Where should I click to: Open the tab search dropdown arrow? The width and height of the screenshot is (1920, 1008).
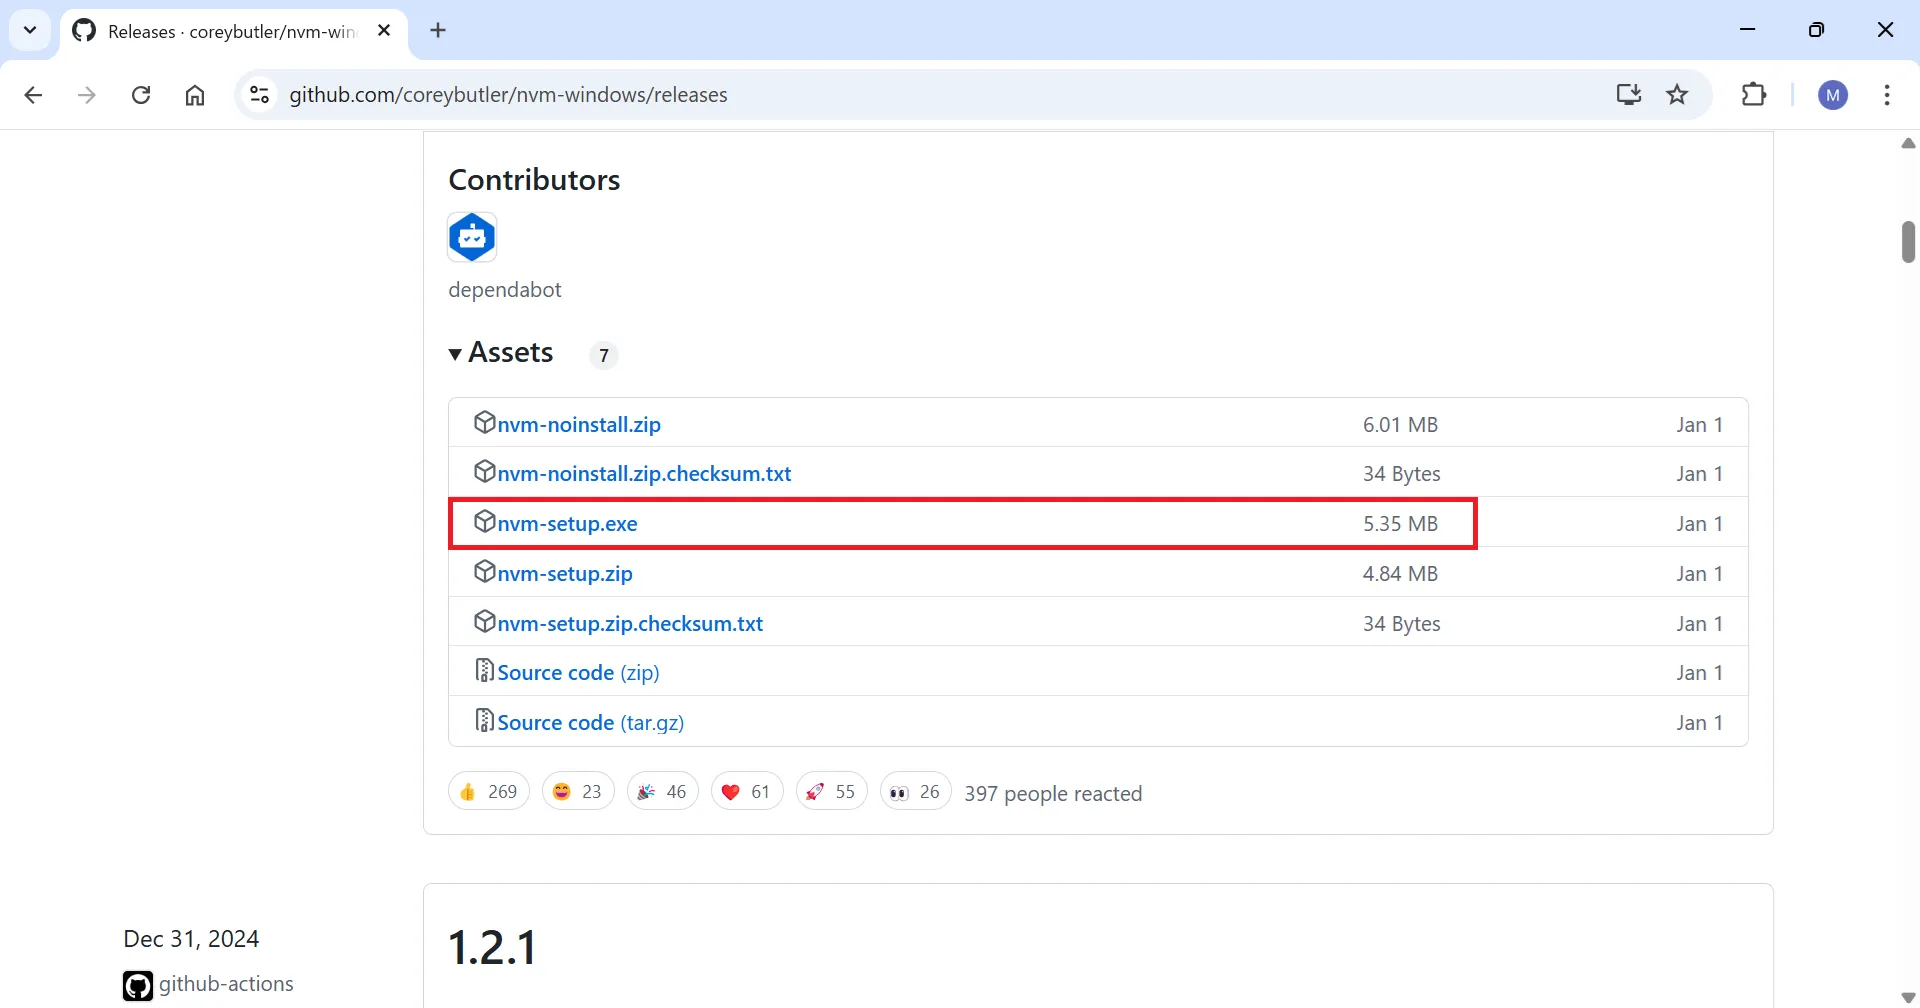point(30,30)
